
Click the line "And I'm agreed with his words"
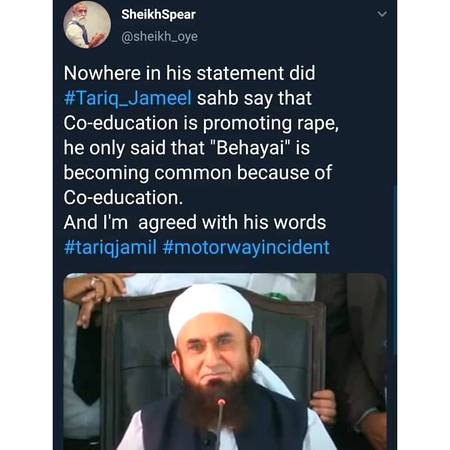tap(195, 222)
